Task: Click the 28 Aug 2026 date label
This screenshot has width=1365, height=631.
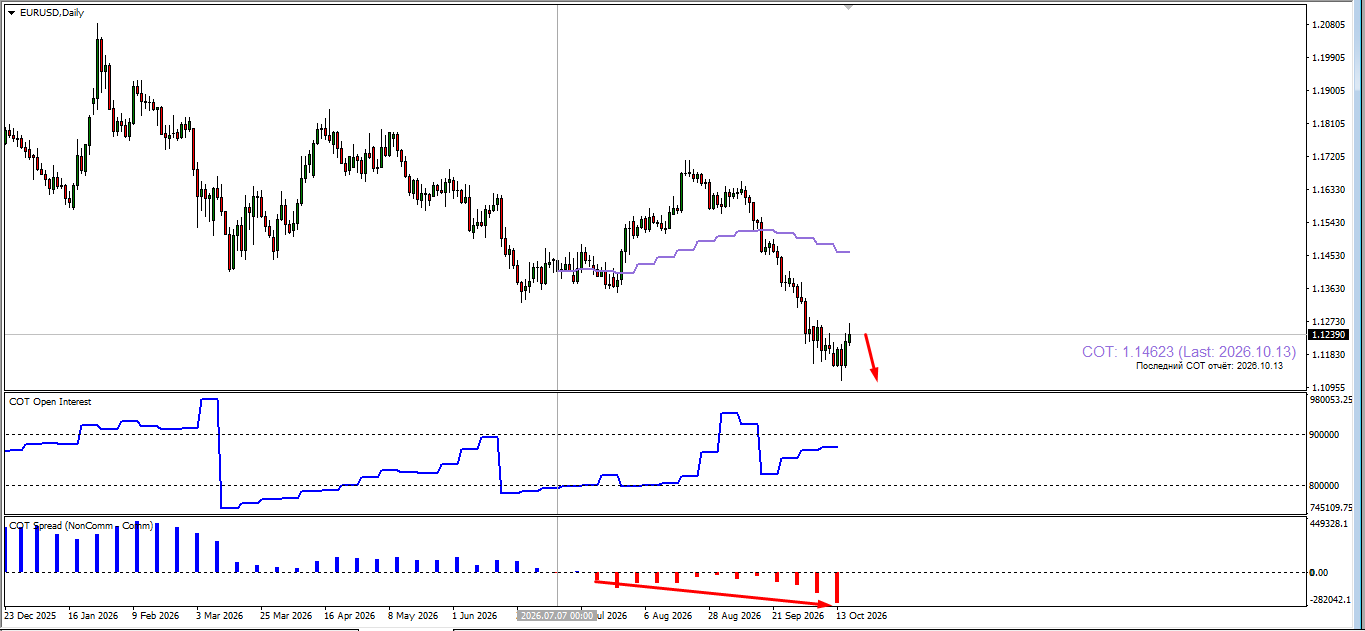Action: coord(734,616)
